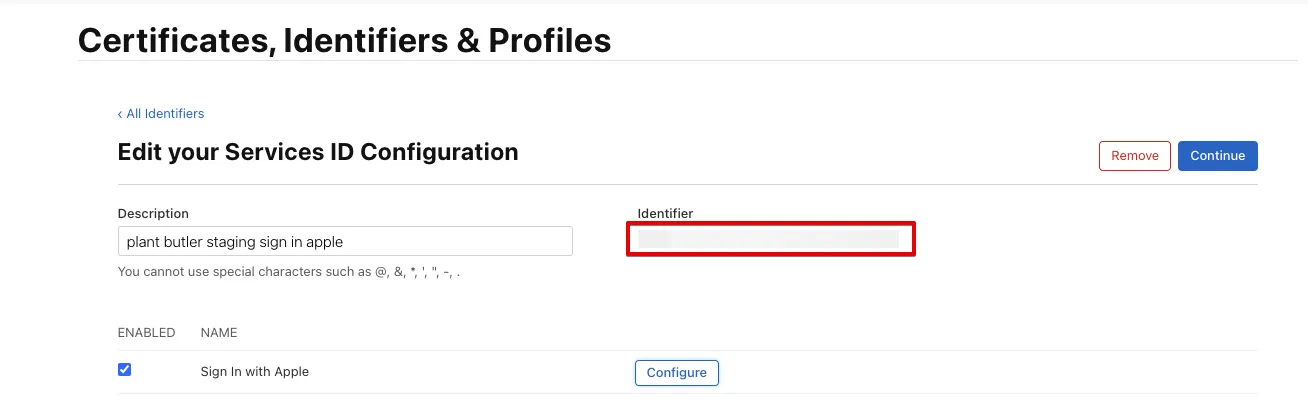Click the ENABLED column header
This screenshot has height=403, width=1308.
tap(146, 333)
